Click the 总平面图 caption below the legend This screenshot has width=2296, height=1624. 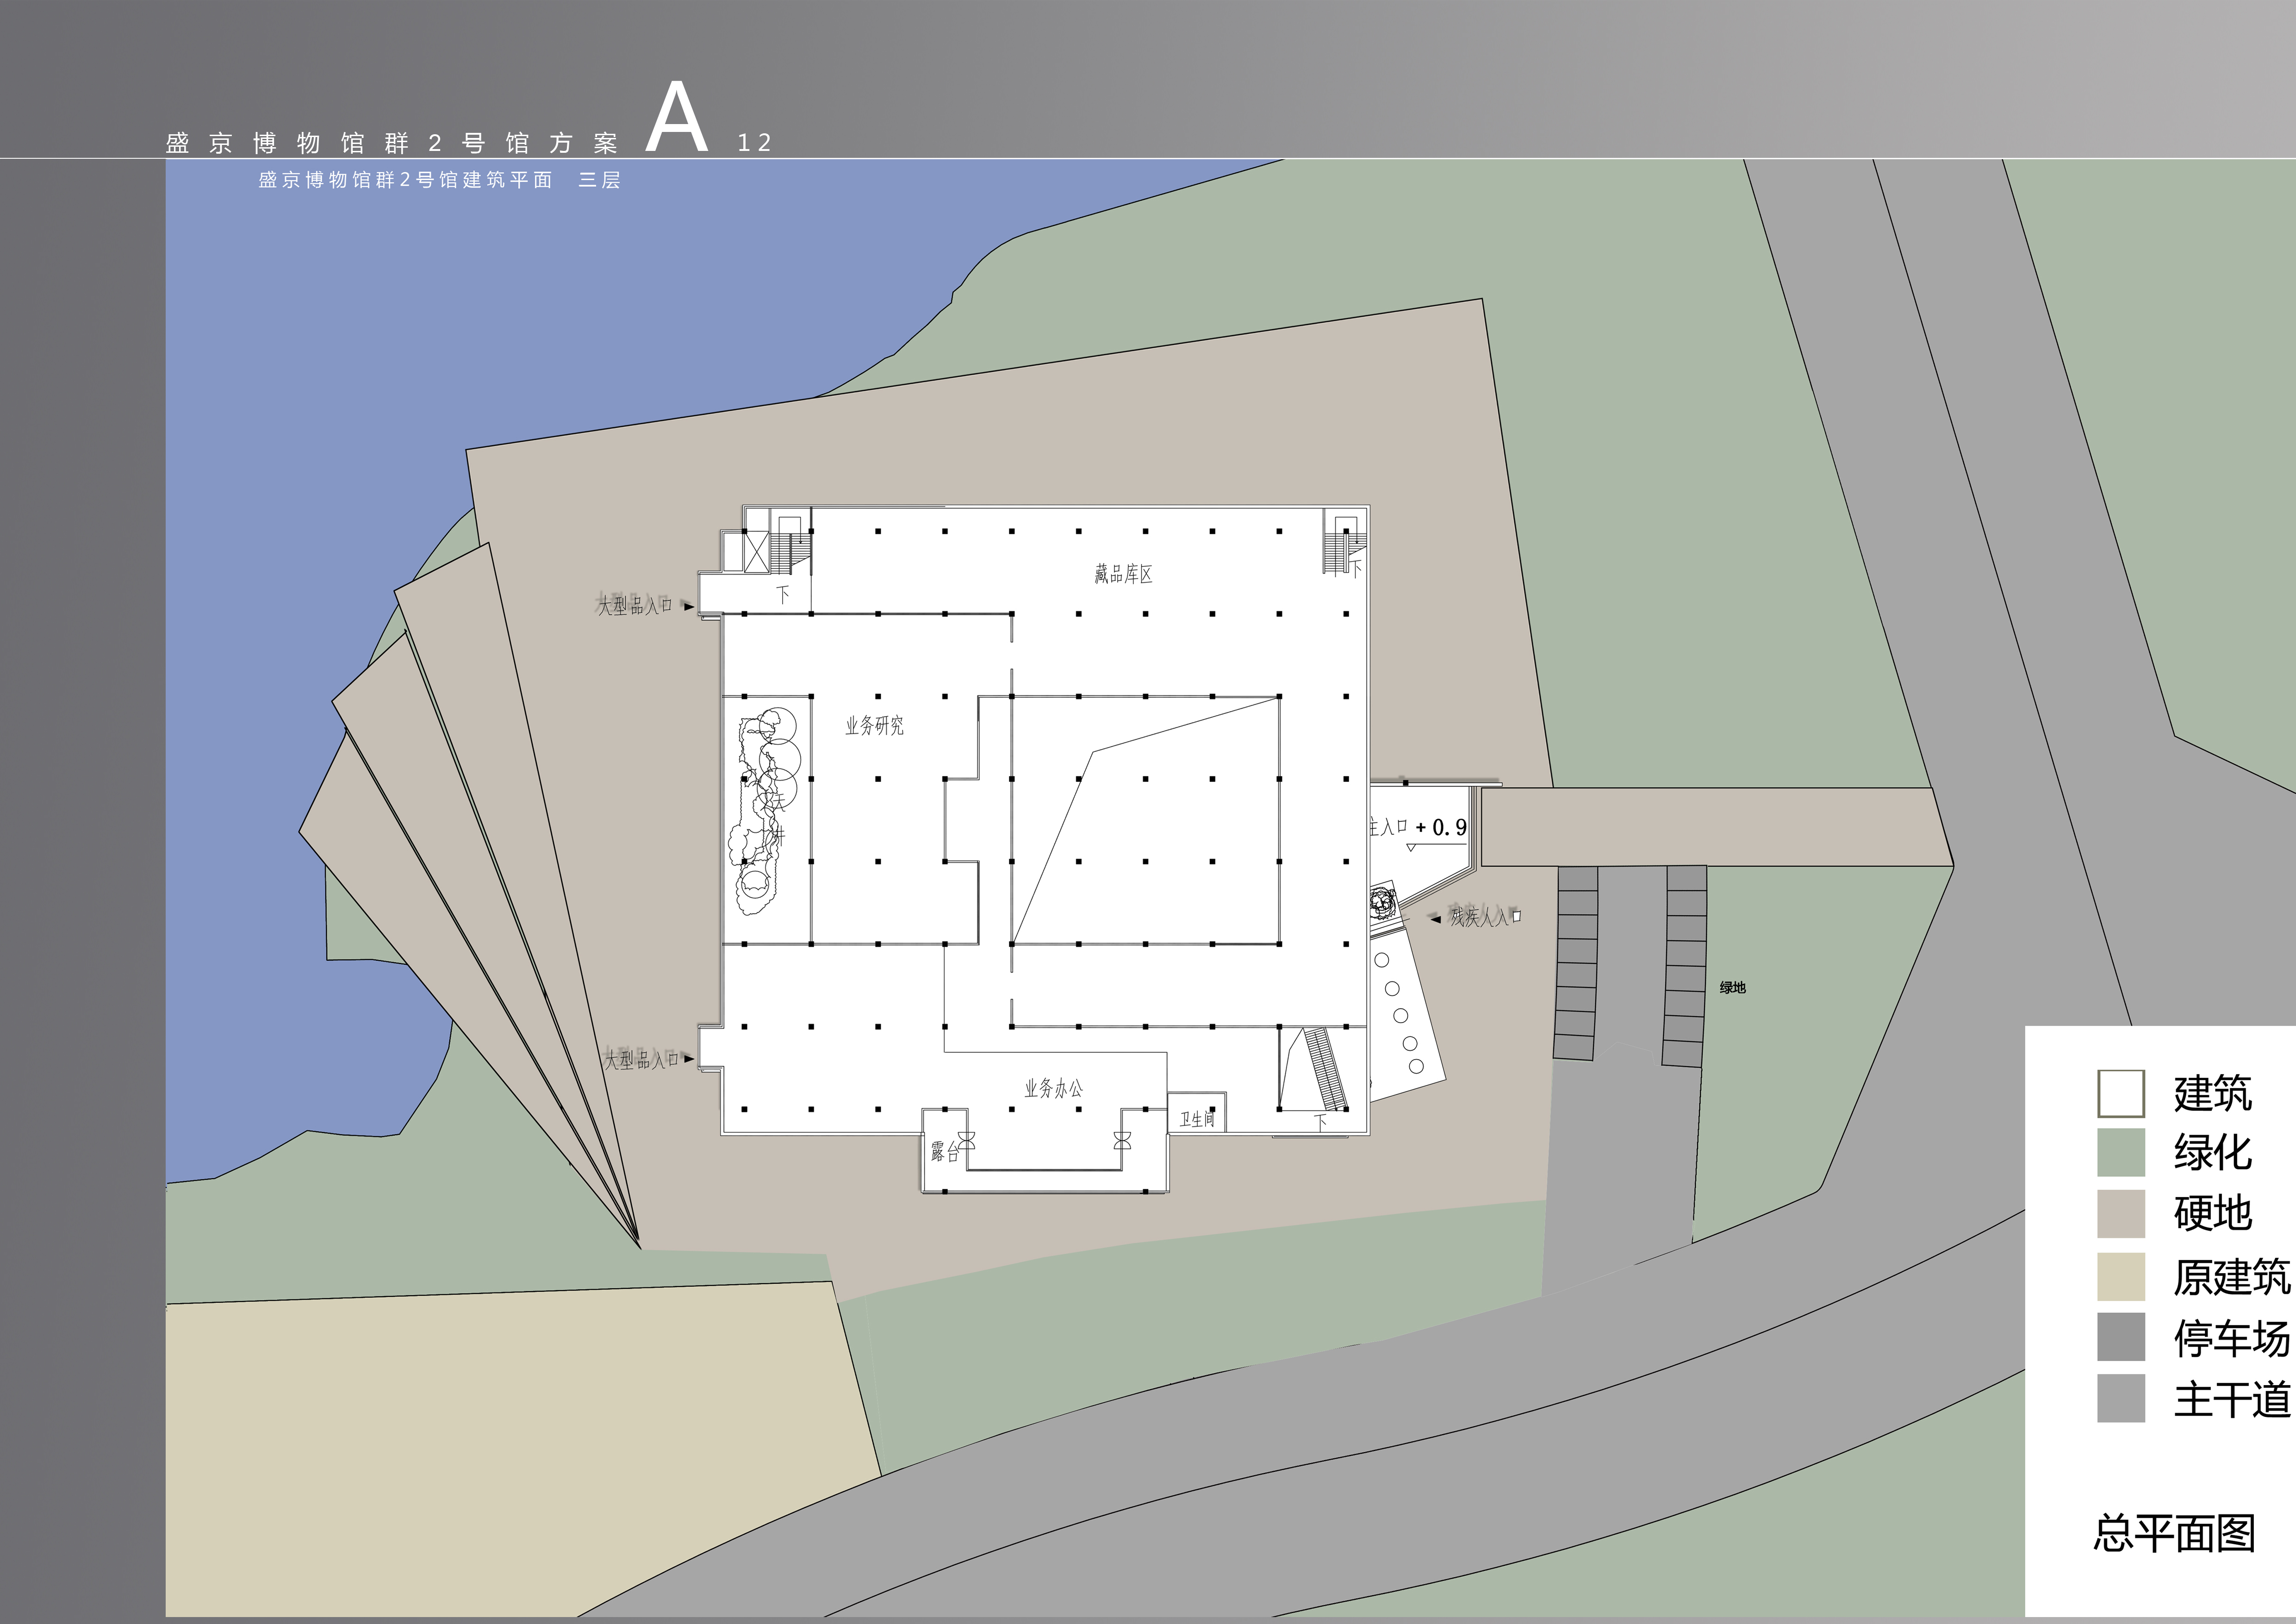coord(2174,1533)
